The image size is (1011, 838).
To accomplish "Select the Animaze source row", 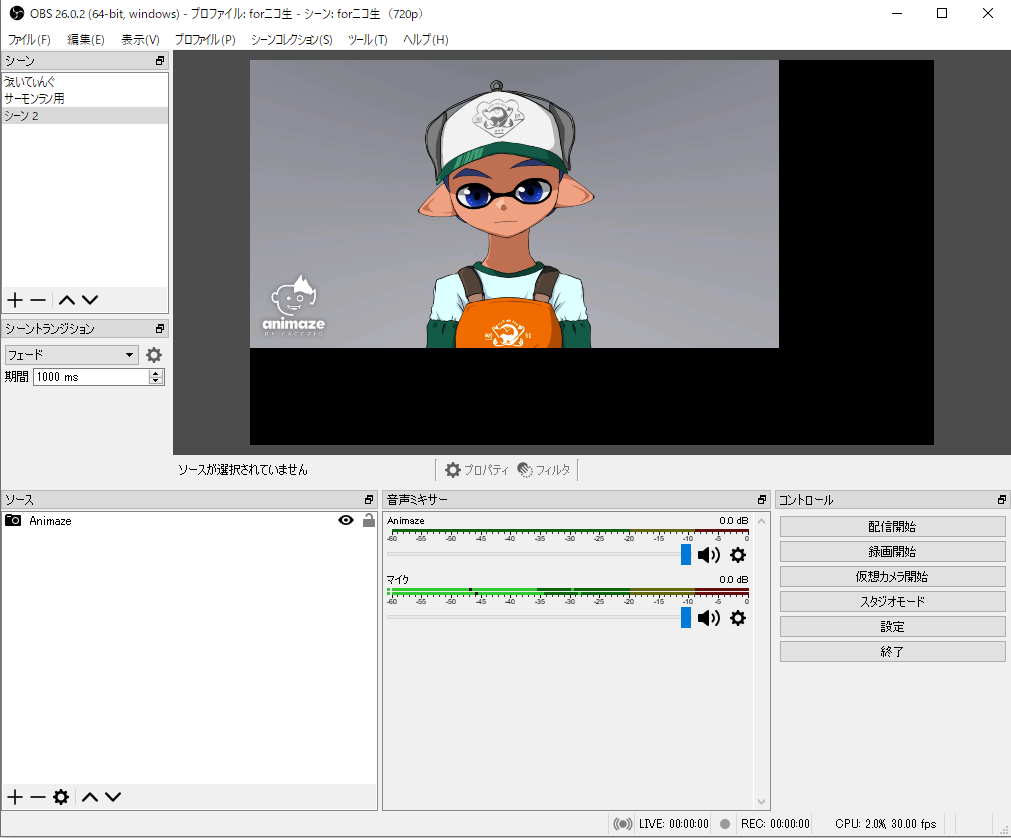I will pos(189,520).
